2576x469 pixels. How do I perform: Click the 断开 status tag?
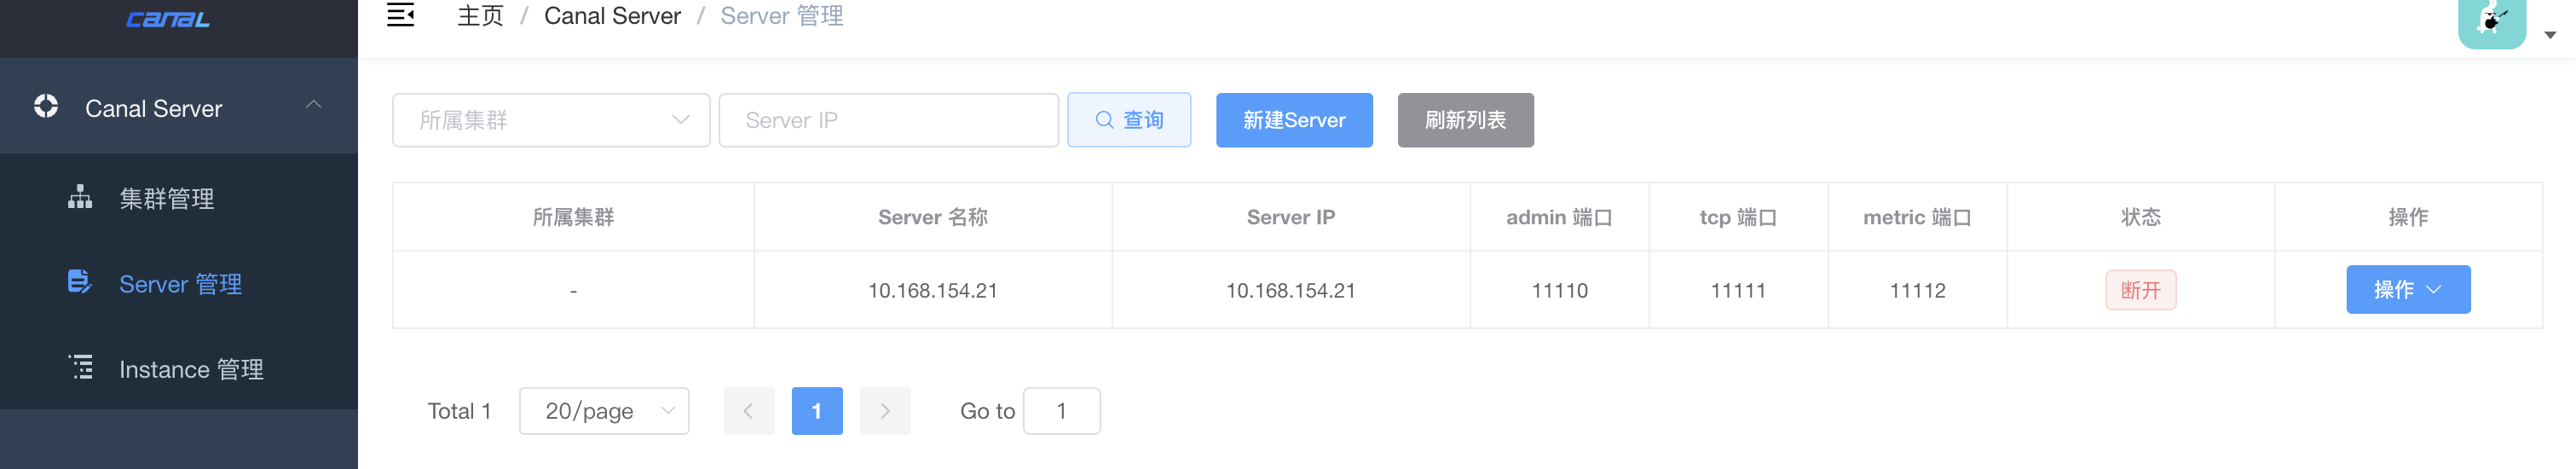[x=2140, y=290]
